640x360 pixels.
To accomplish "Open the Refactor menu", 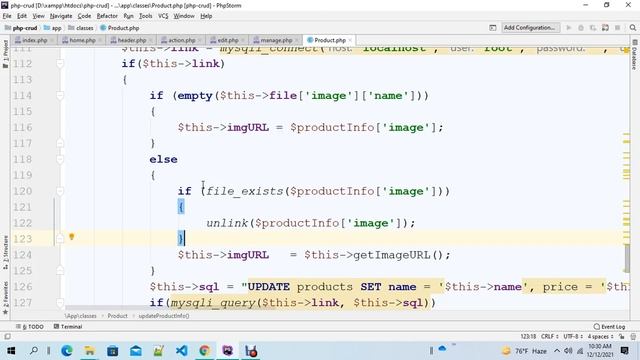I will pyautogui.click(x=107, y=16).
